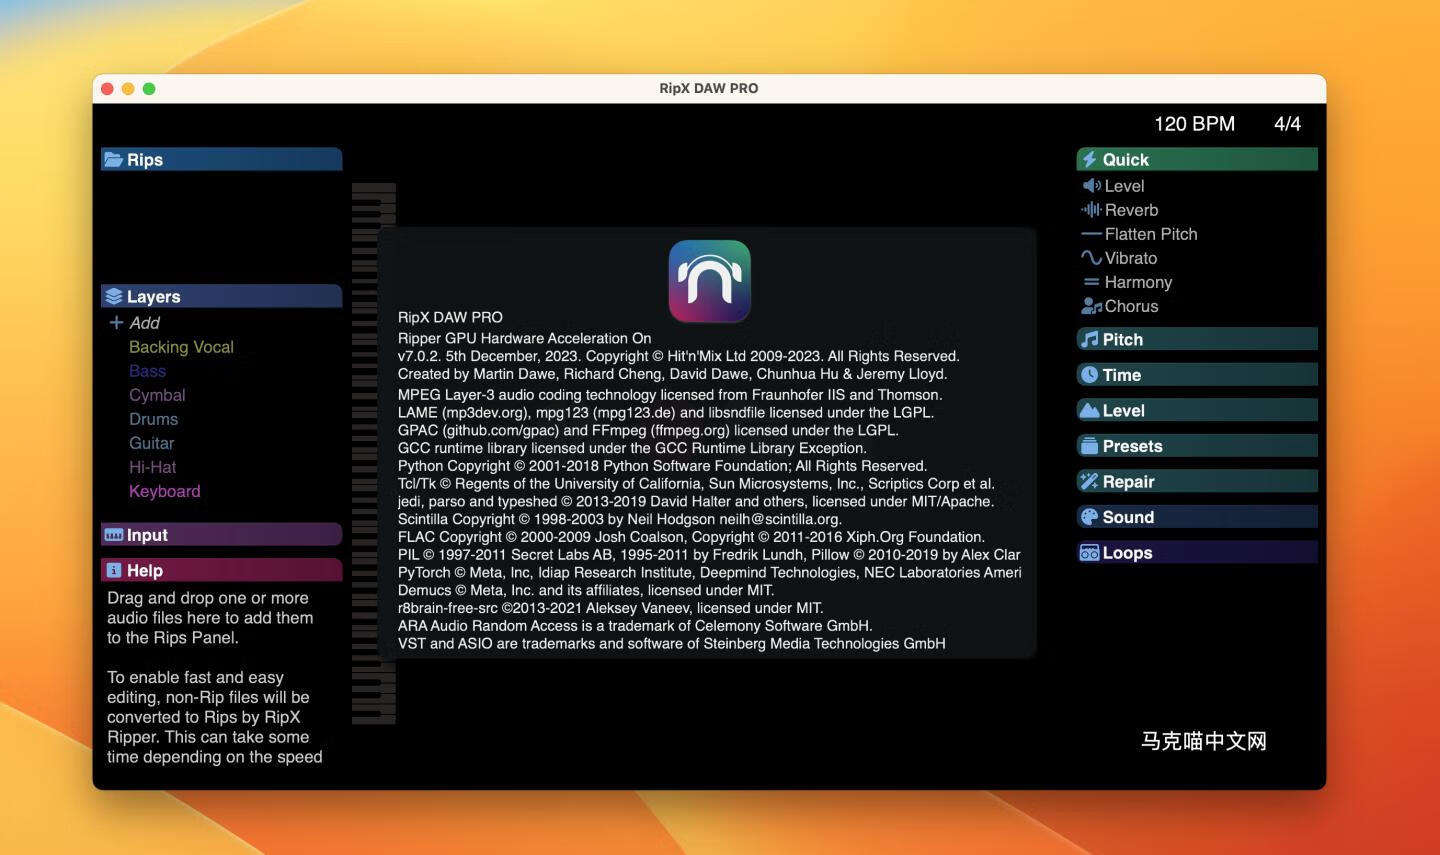Select the Bass layer
Image resolution: width=1440 pixels, height=855 pixels.
pos(147,371)
